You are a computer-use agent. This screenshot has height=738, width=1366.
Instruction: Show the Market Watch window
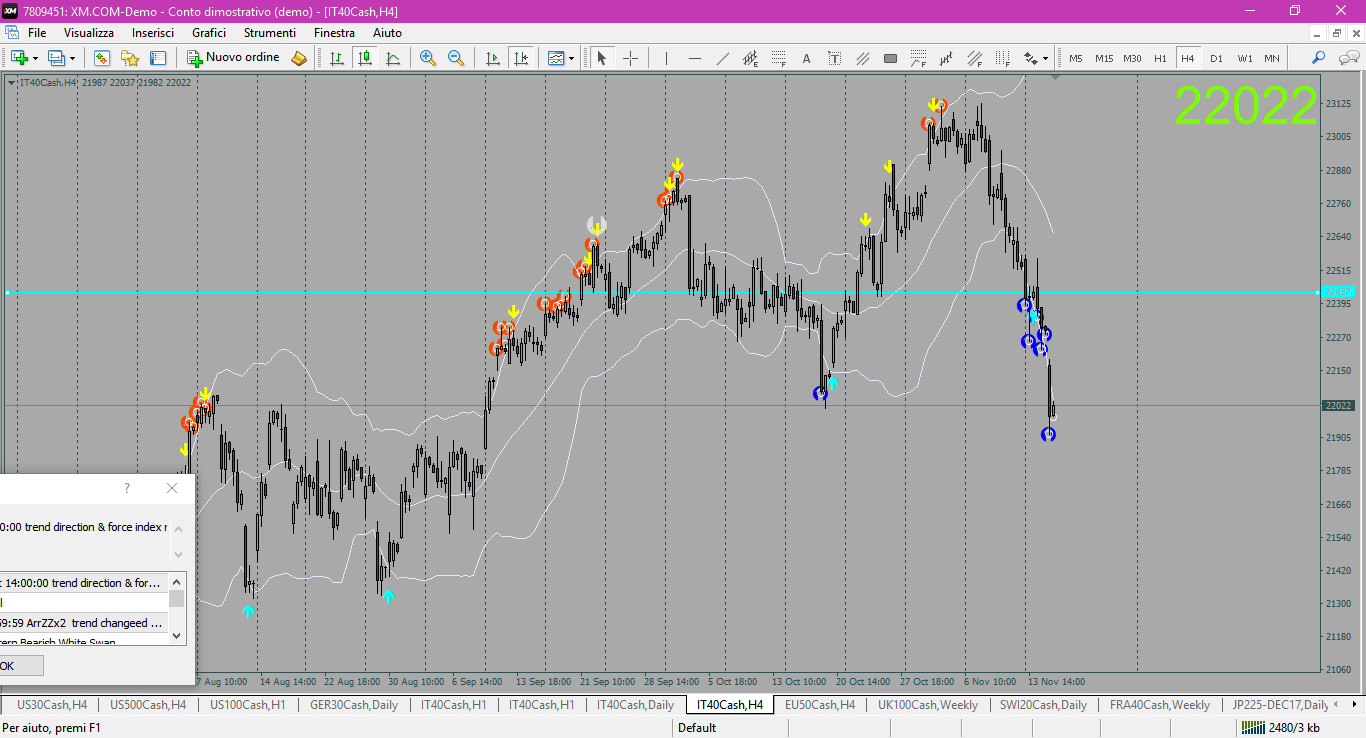click(101, 58)
